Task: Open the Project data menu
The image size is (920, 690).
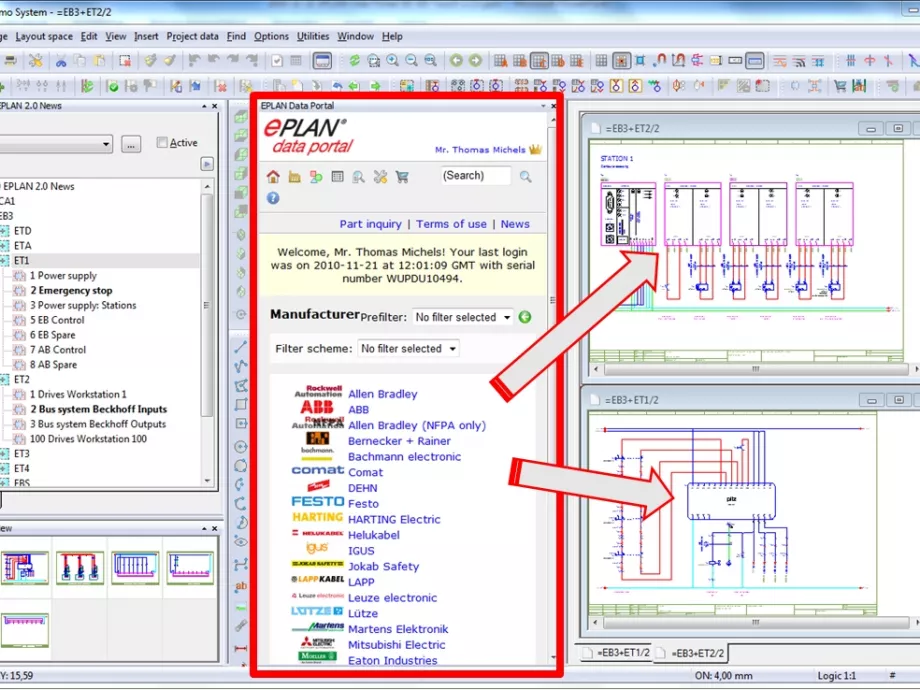Action: point(192,36)
